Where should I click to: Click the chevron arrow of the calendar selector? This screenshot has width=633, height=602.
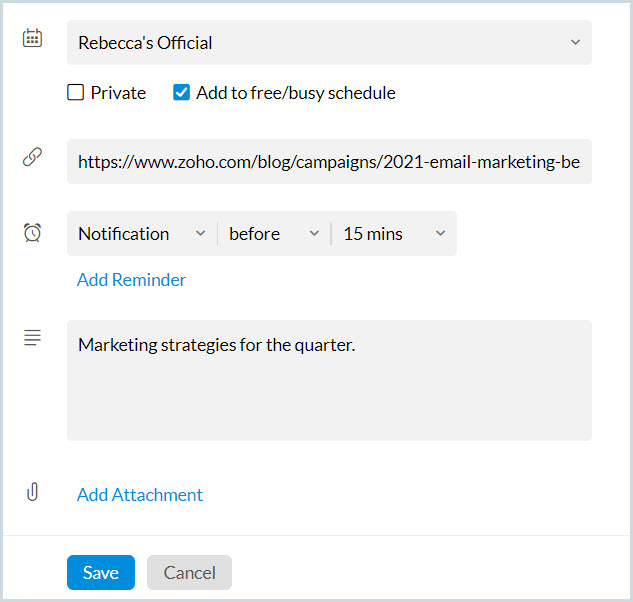click(x=575, y=42)
